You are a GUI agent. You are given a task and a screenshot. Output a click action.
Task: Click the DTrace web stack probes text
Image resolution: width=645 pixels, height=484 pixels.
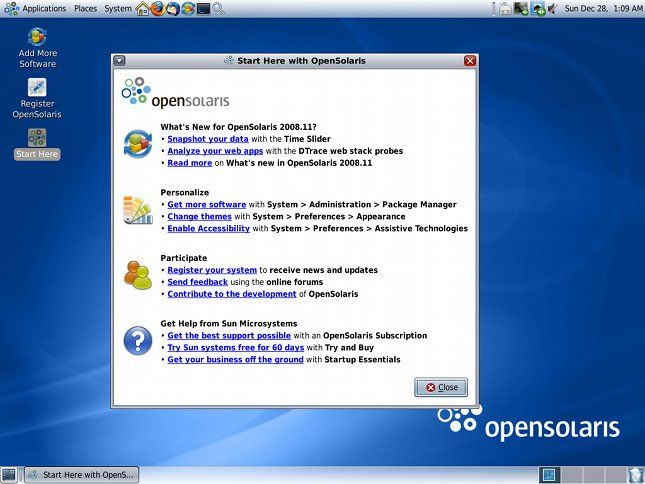coord(351,151)
